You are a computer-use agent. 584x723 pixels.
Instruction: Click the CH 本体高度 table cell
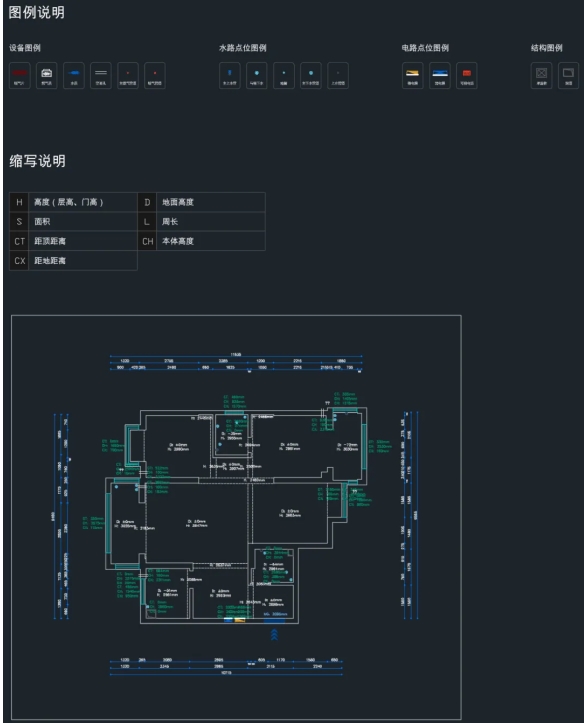click(x=201, y=241)
